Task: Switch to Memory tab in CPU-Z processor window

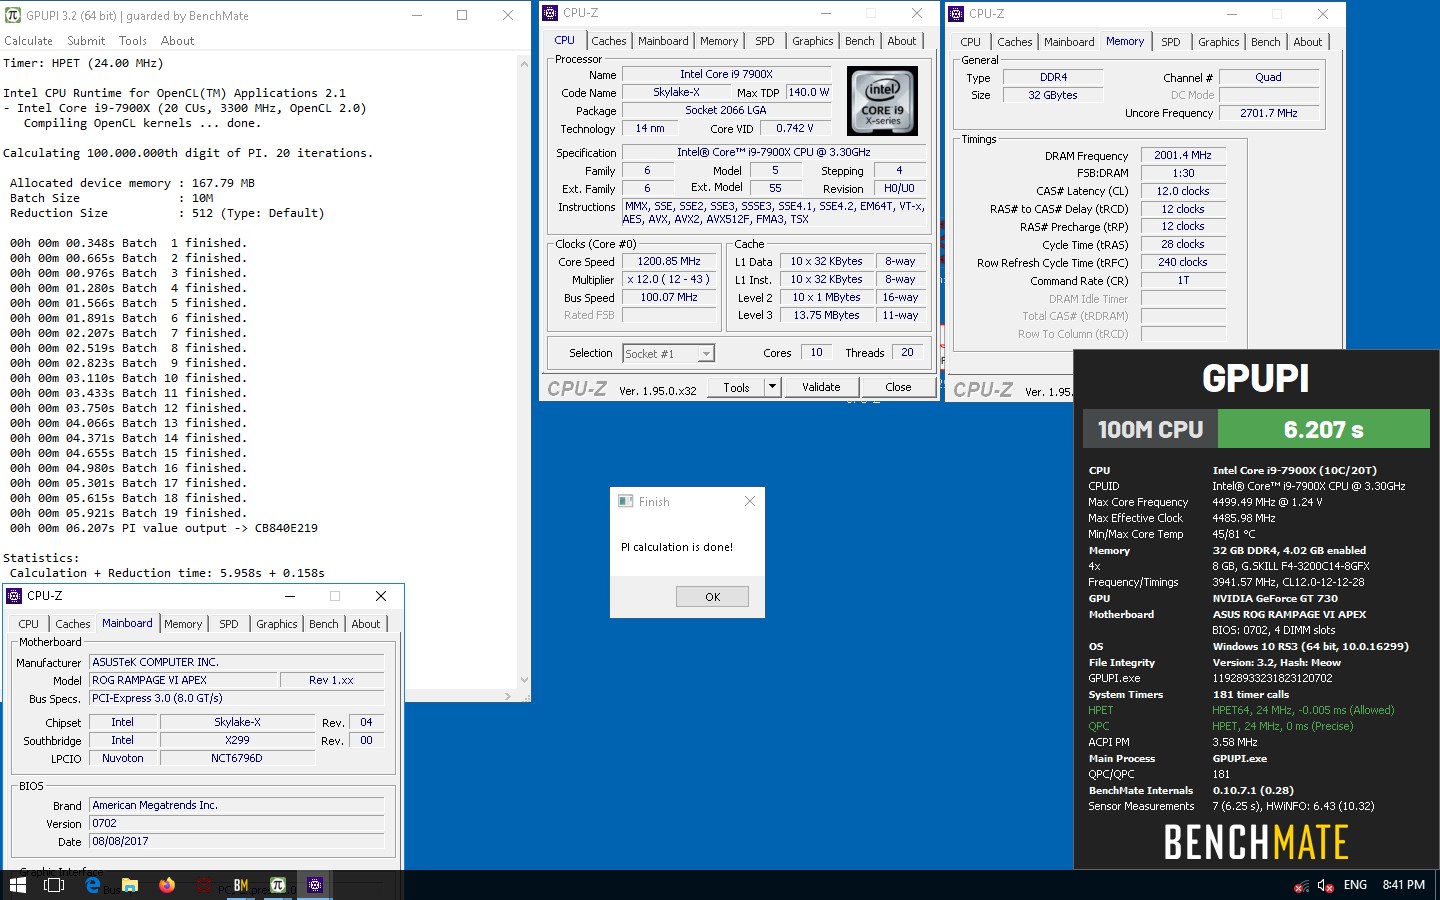Action: click(719, 41)
